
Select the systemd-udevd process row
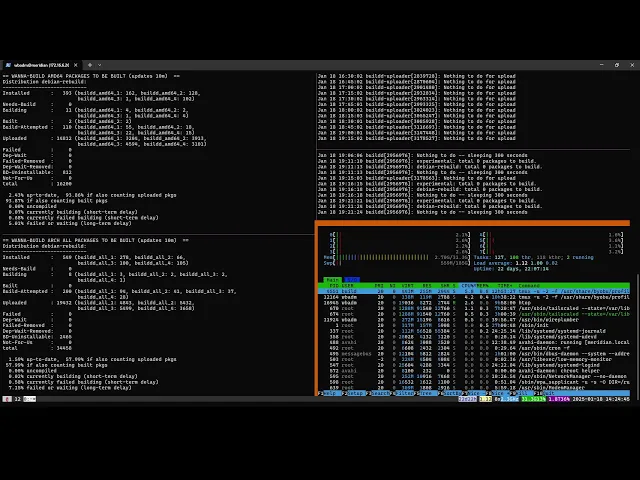click(474, 337)
